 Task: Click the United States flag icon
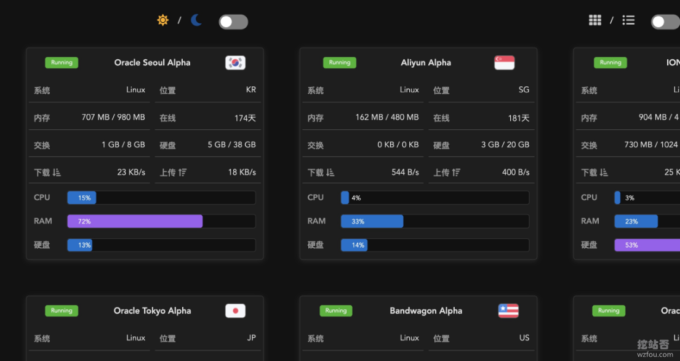(x=508, y=311)
